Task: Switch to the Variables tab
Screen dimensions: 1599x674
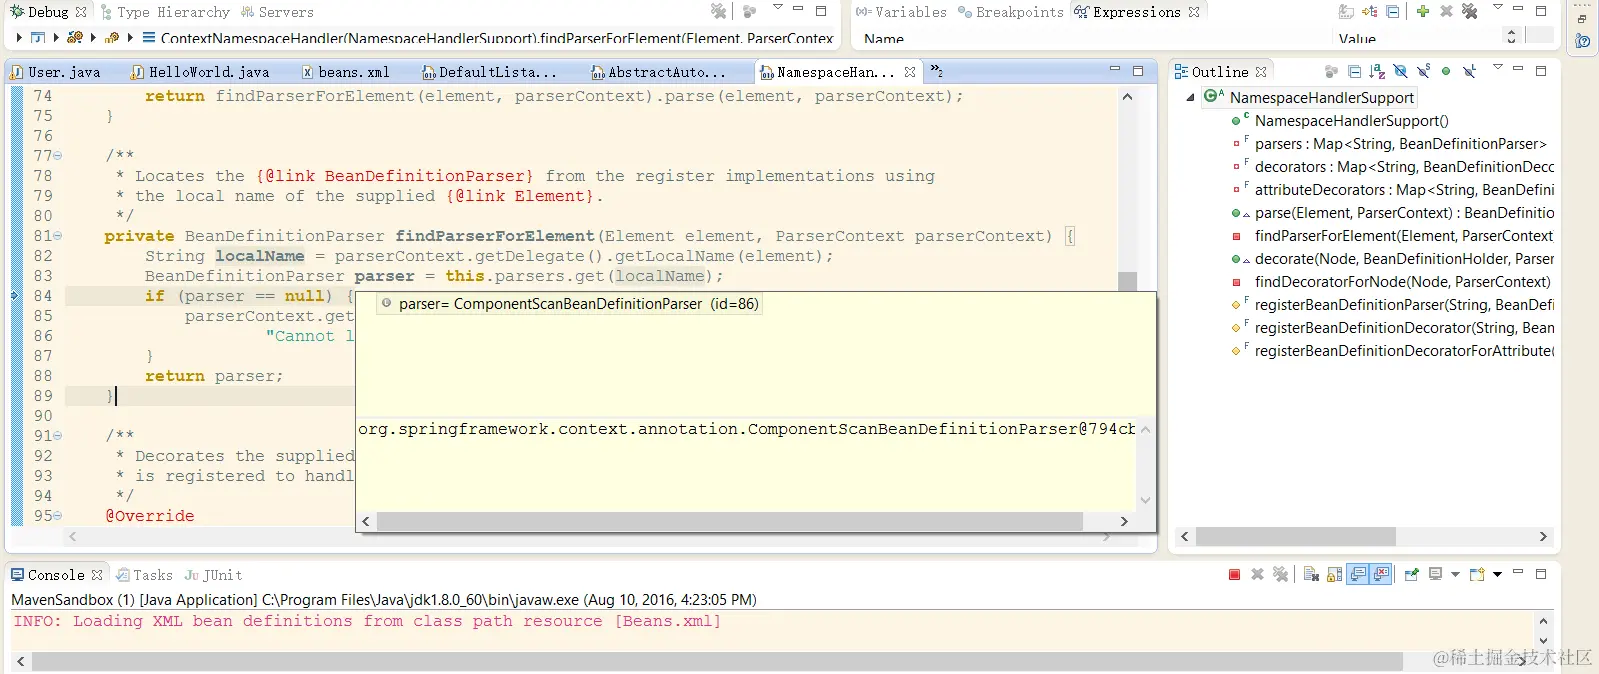Action: 901,12
